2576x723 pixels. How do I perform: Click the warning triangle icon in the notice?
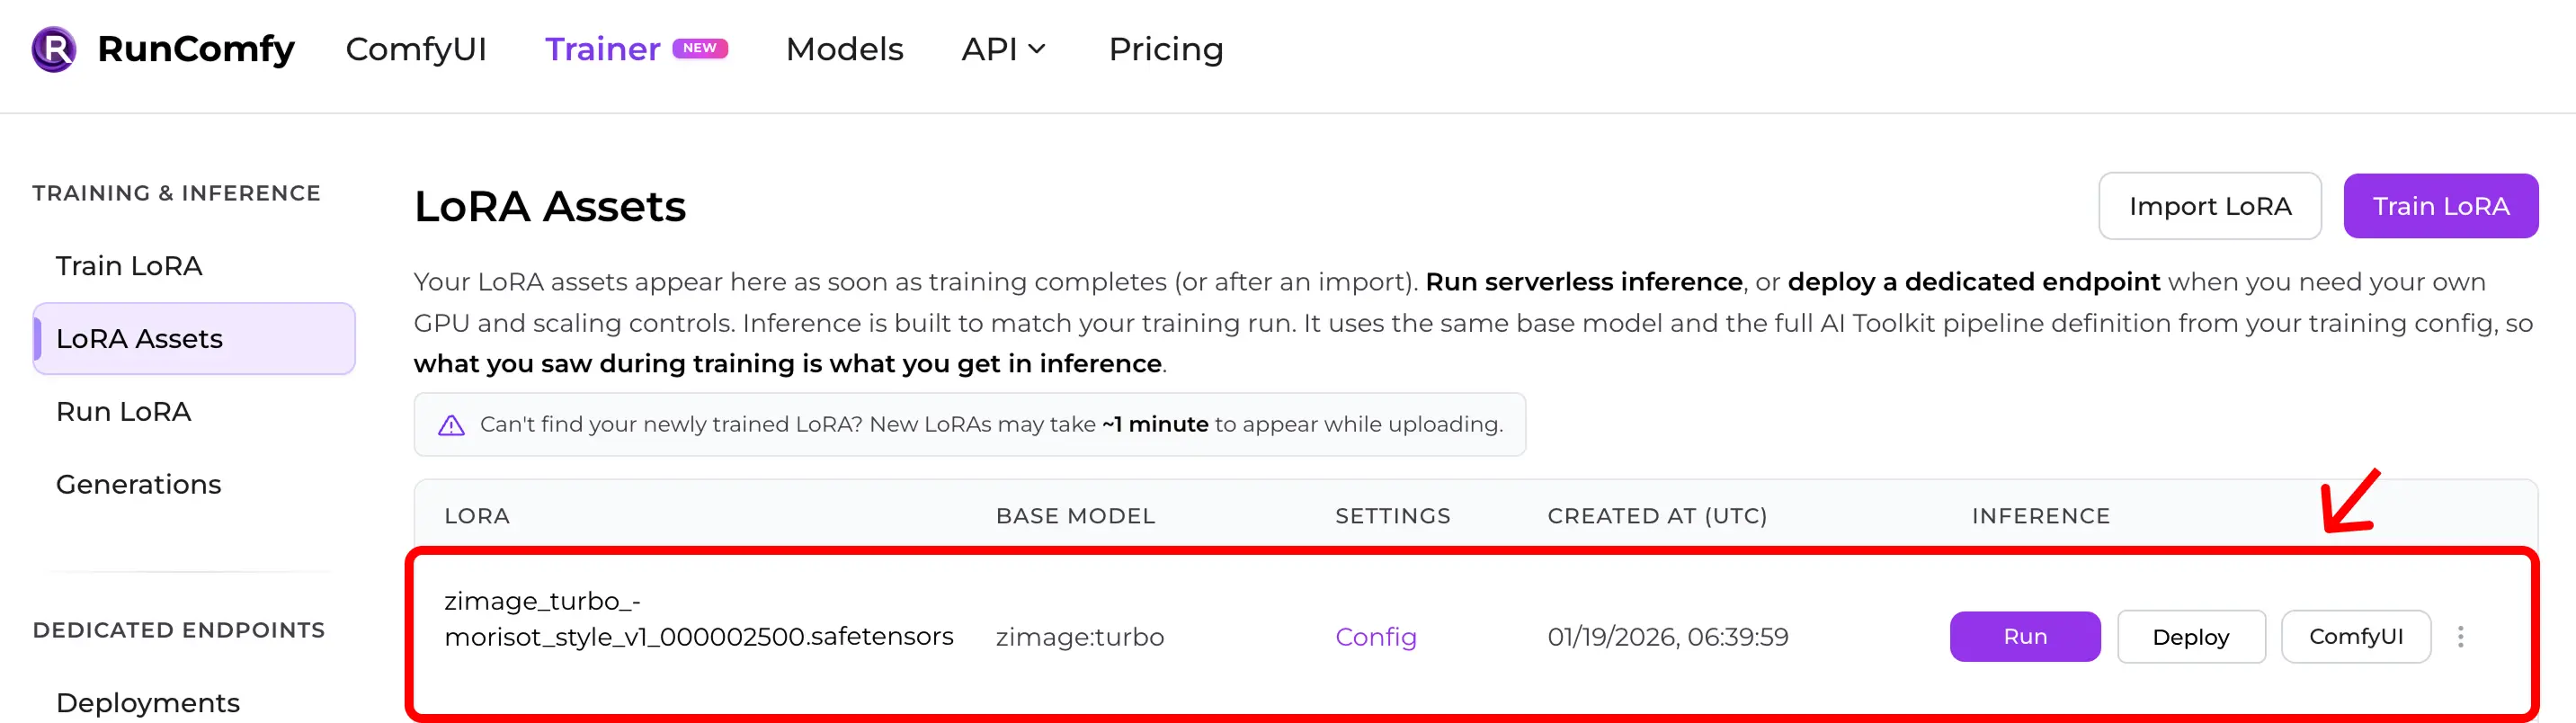[x=453, y=424]
